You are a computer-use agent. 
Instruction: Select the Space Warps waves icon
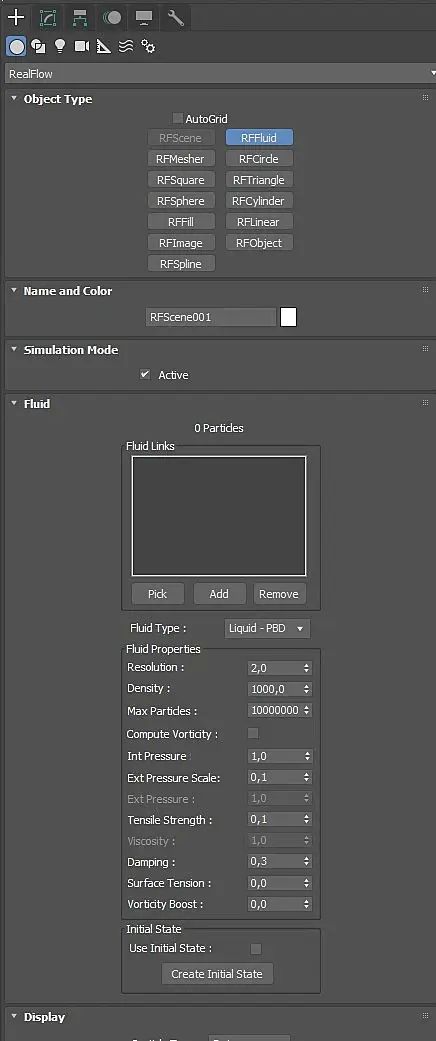[x=126, y=46]
